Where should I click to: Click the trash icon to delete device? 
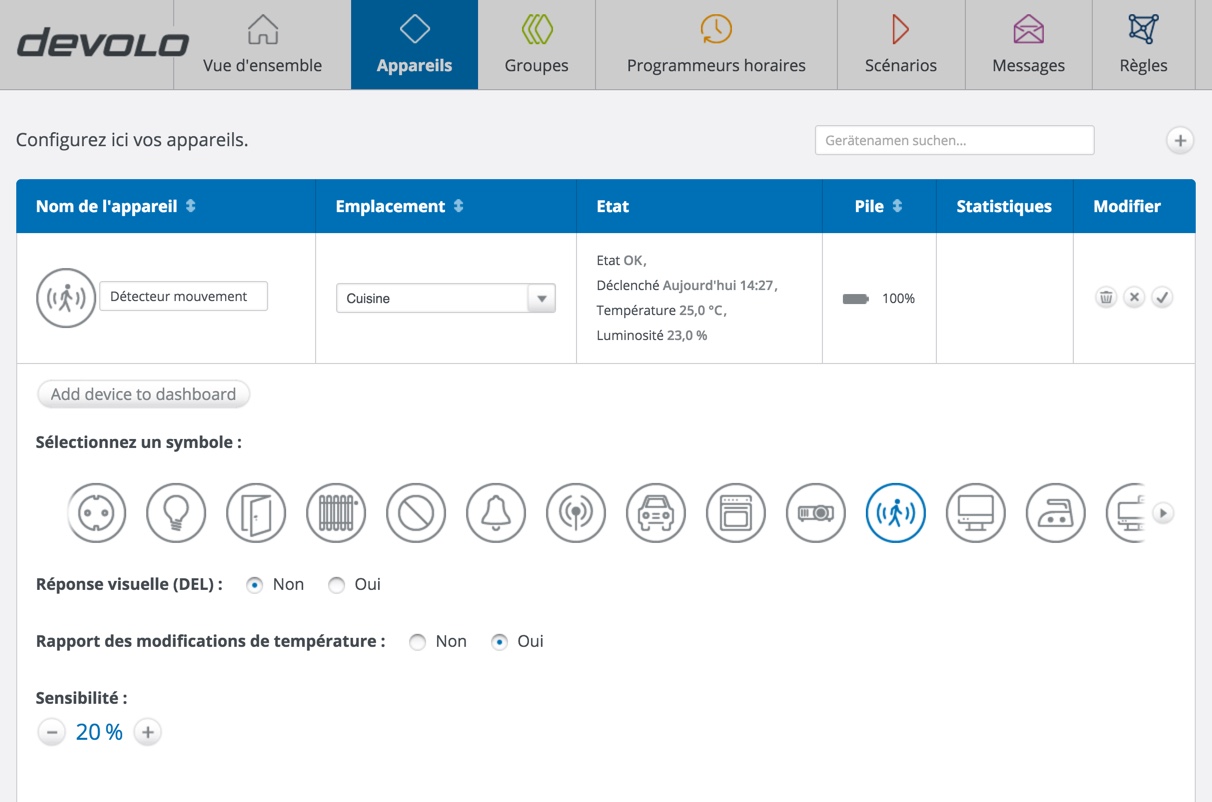point(1106,297)
